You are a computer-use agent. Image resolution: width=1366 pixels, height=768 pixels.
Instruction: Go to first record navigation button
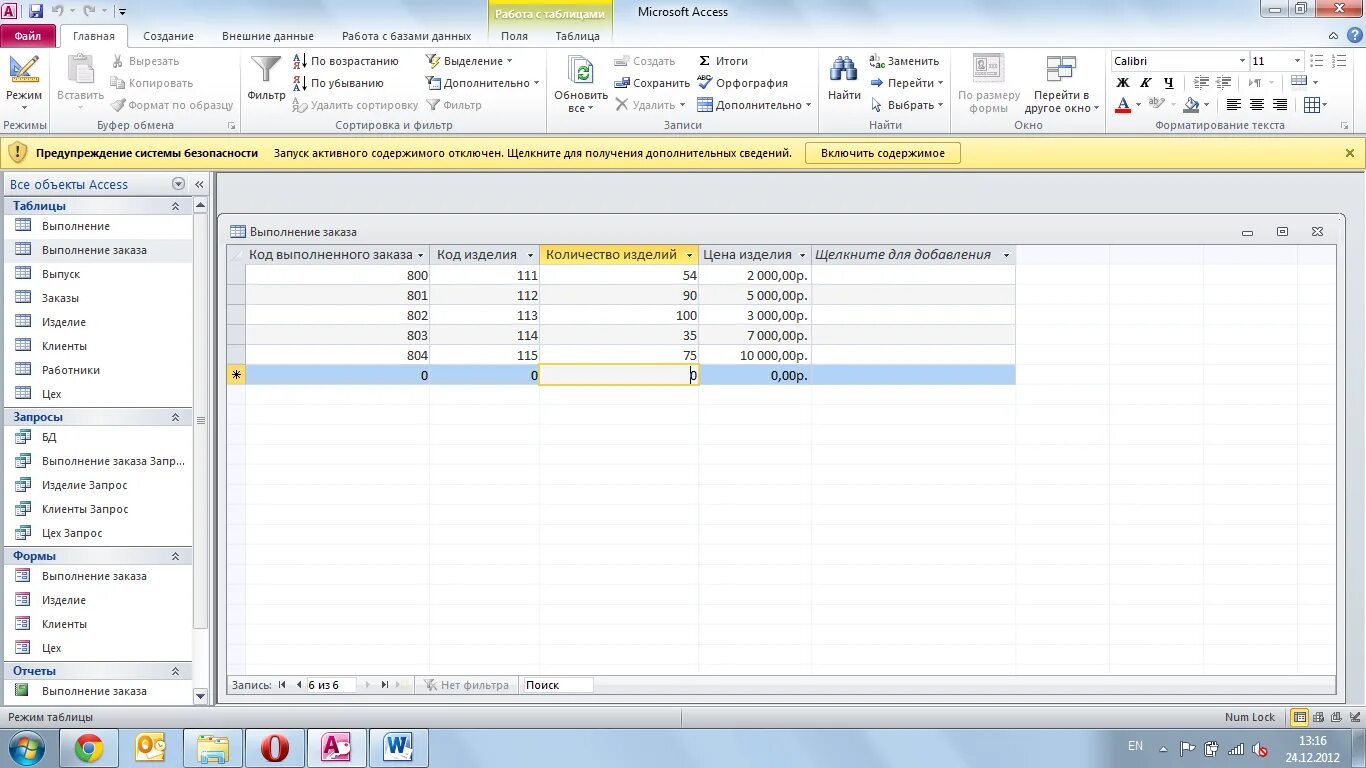[282, 685]
